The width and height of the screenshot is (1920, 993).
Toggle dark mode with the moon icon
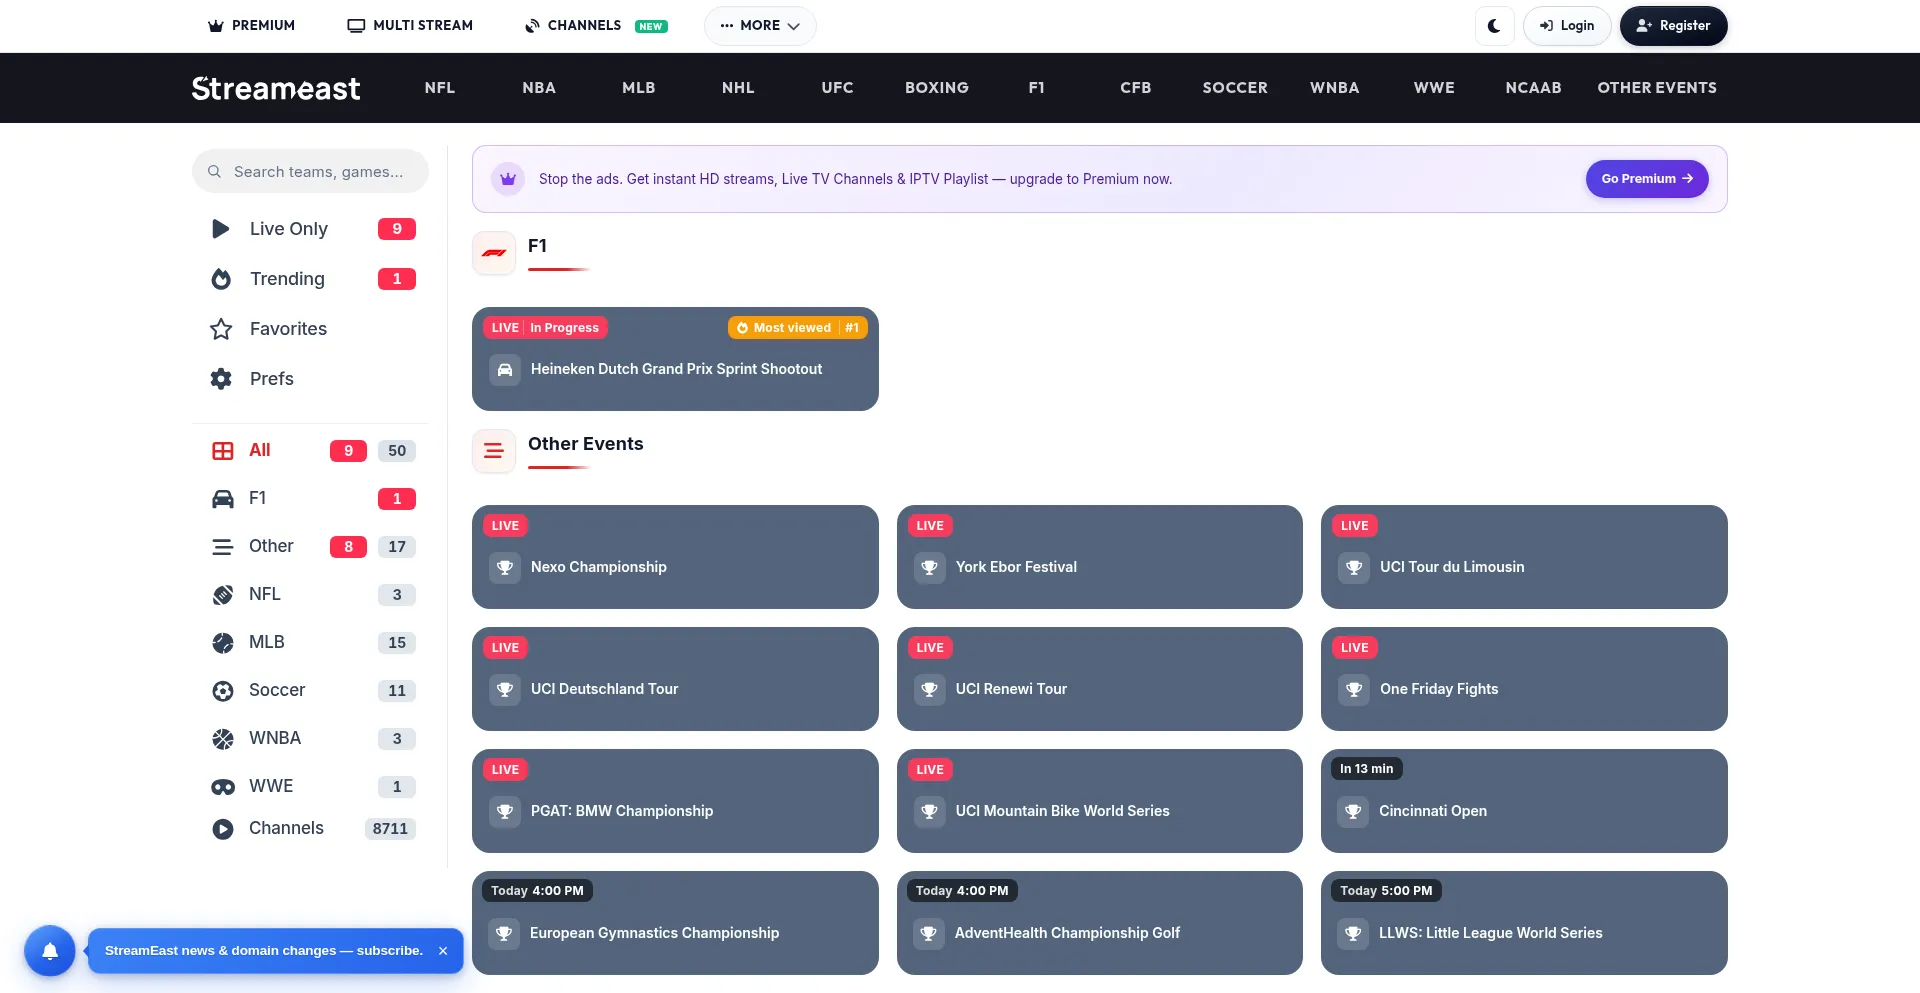tap(1494, 26)
